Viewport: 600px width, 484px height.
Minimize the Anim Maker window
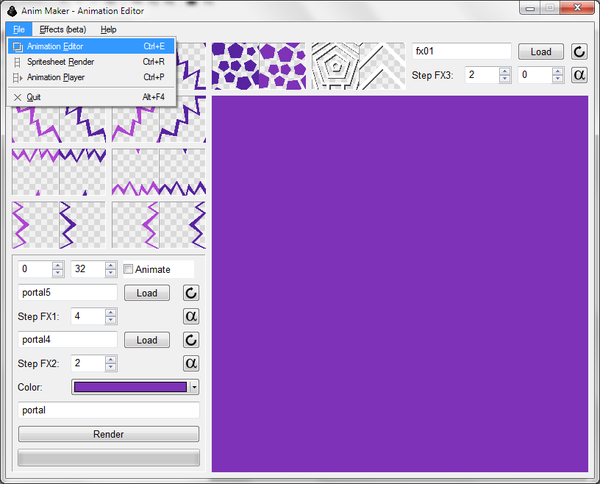click(x=530, y=8)
